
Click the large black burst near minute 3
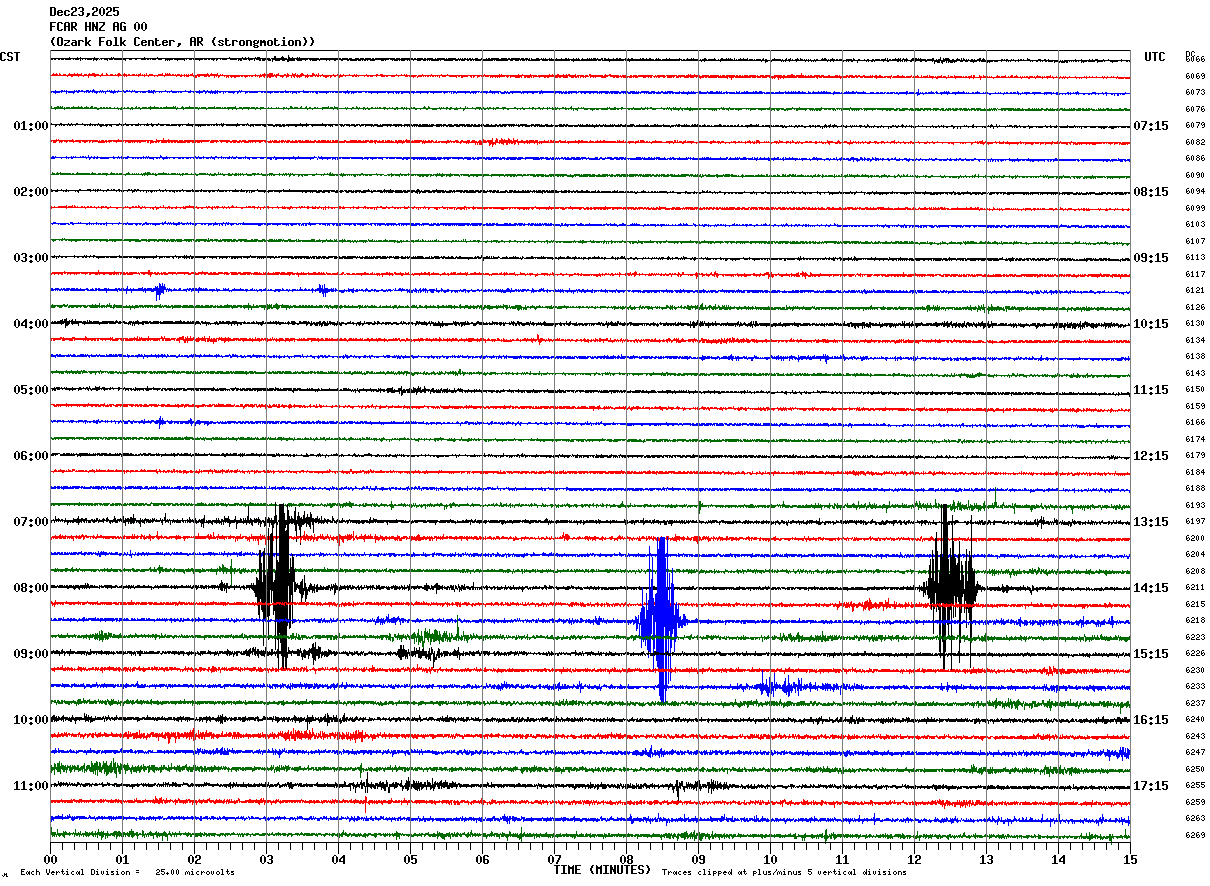pos(277,587)
